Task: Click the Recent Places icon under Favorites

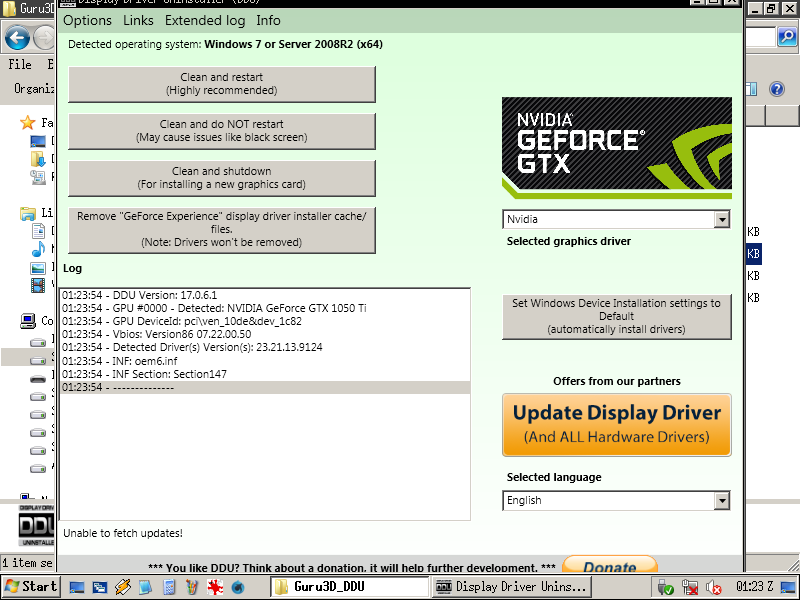Action: coord(38,178)
